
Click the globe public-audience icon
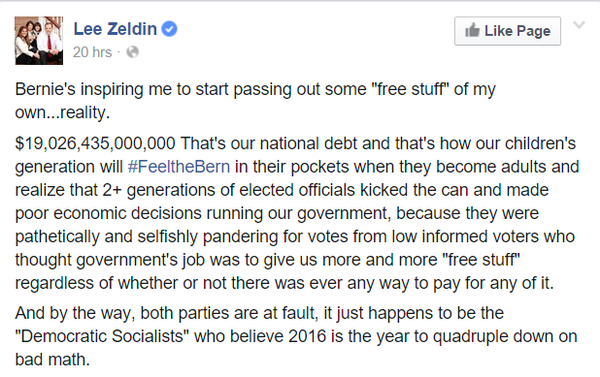132,52
